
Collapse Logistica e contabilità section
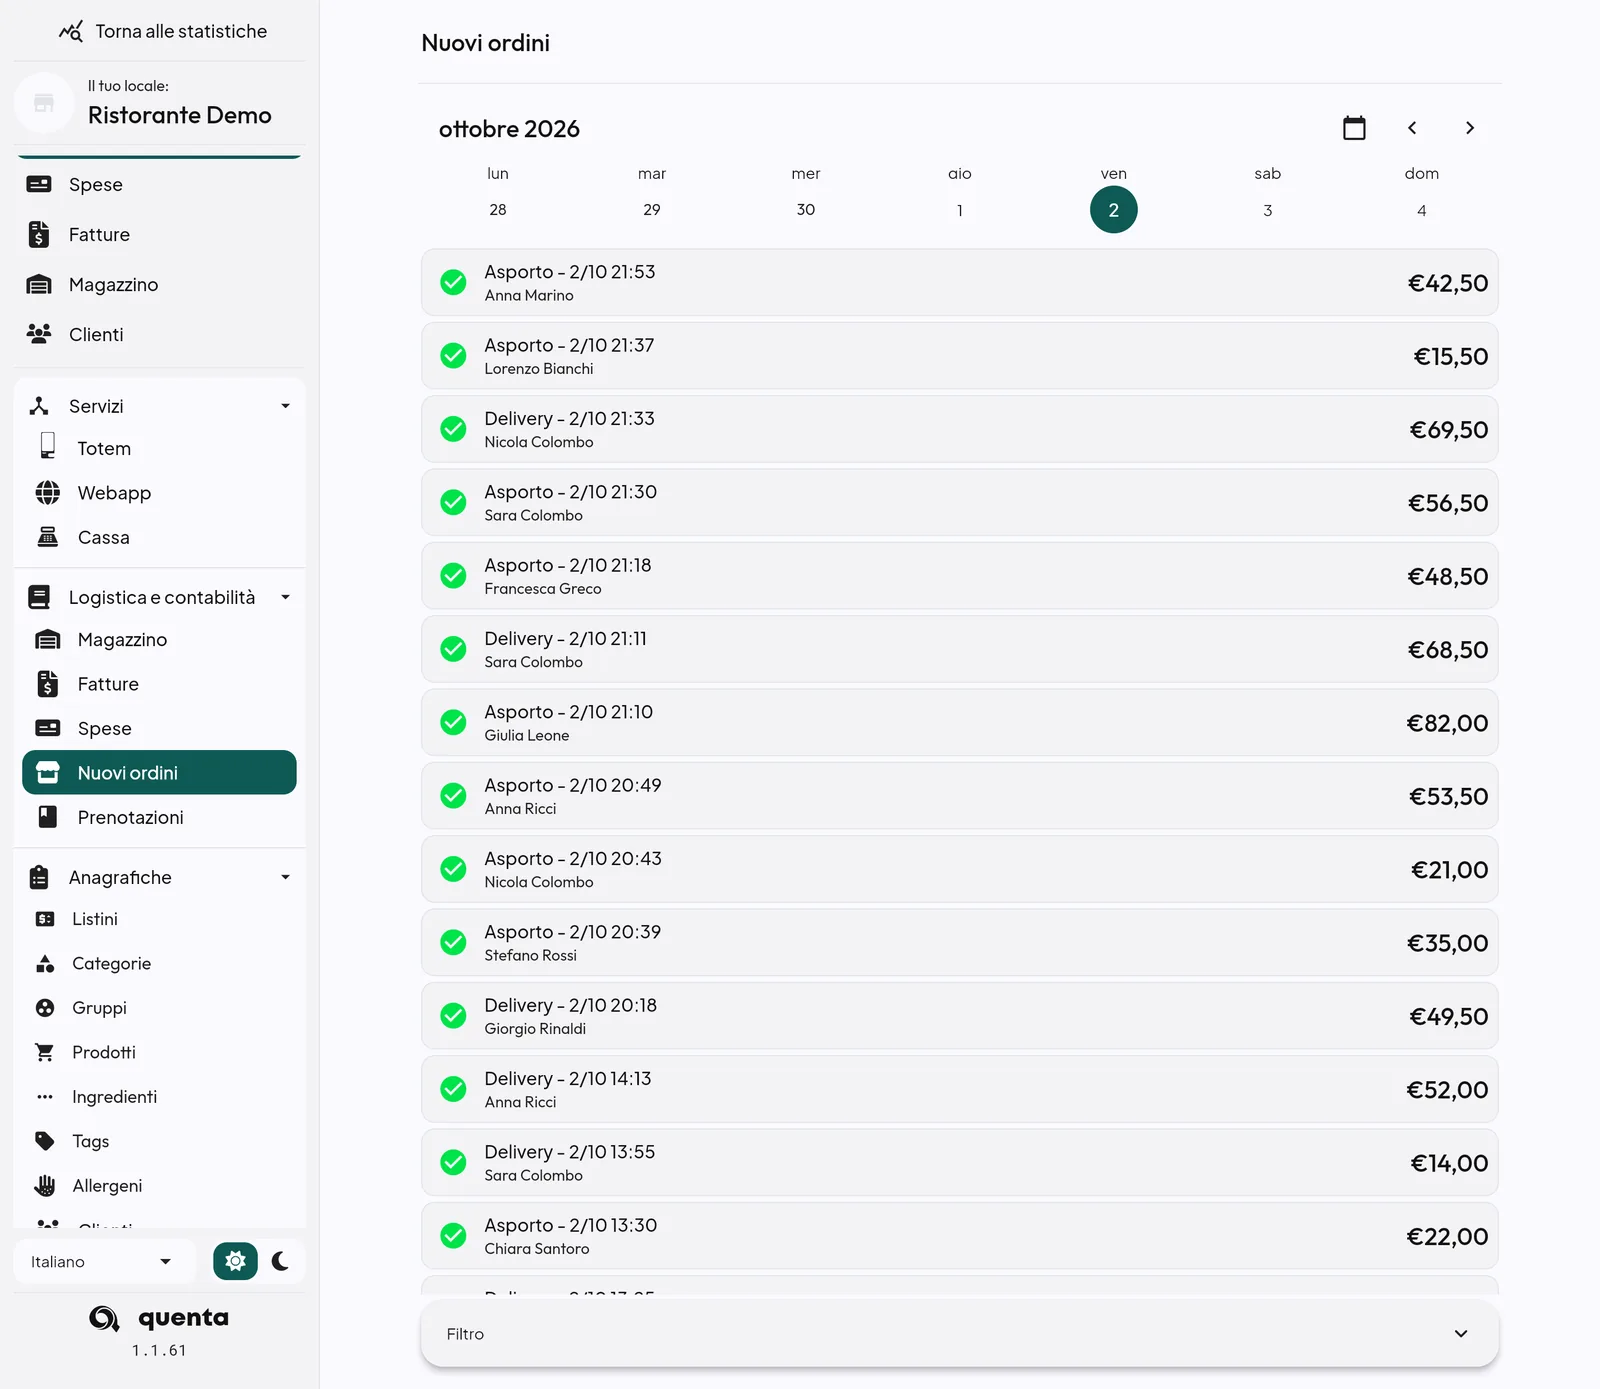tap(285, 597)
